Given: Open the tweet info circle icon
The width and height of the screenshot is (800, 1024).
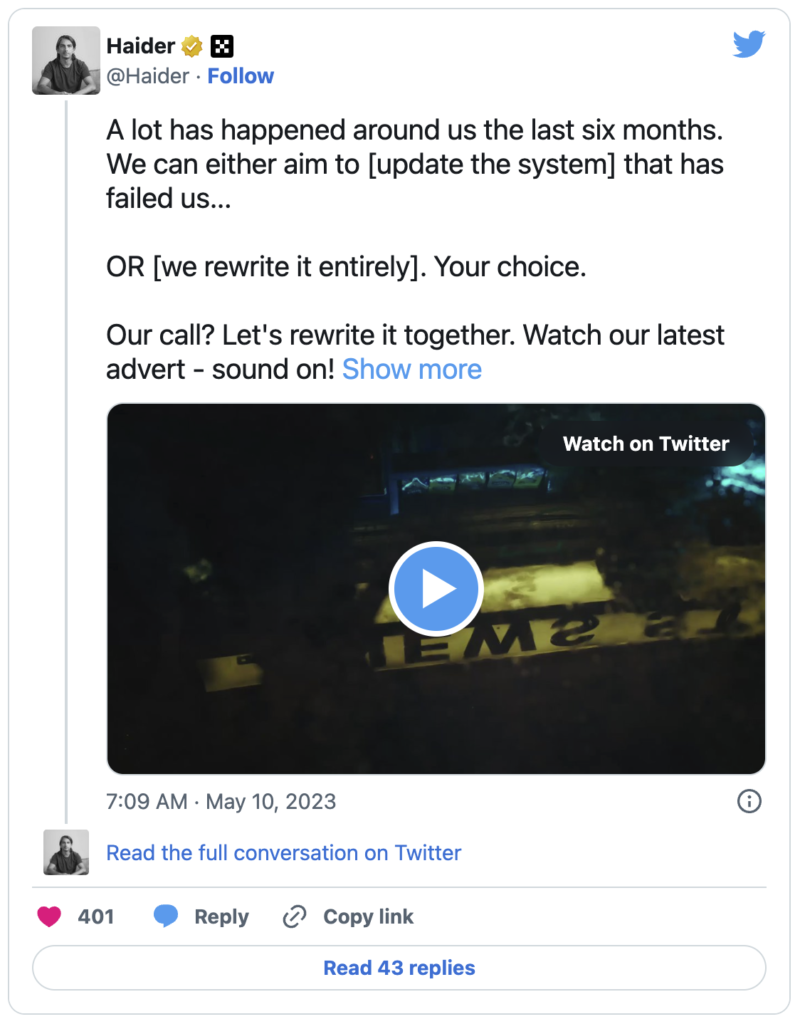Looking at the screenshot, I should click(x=749, y=801).
